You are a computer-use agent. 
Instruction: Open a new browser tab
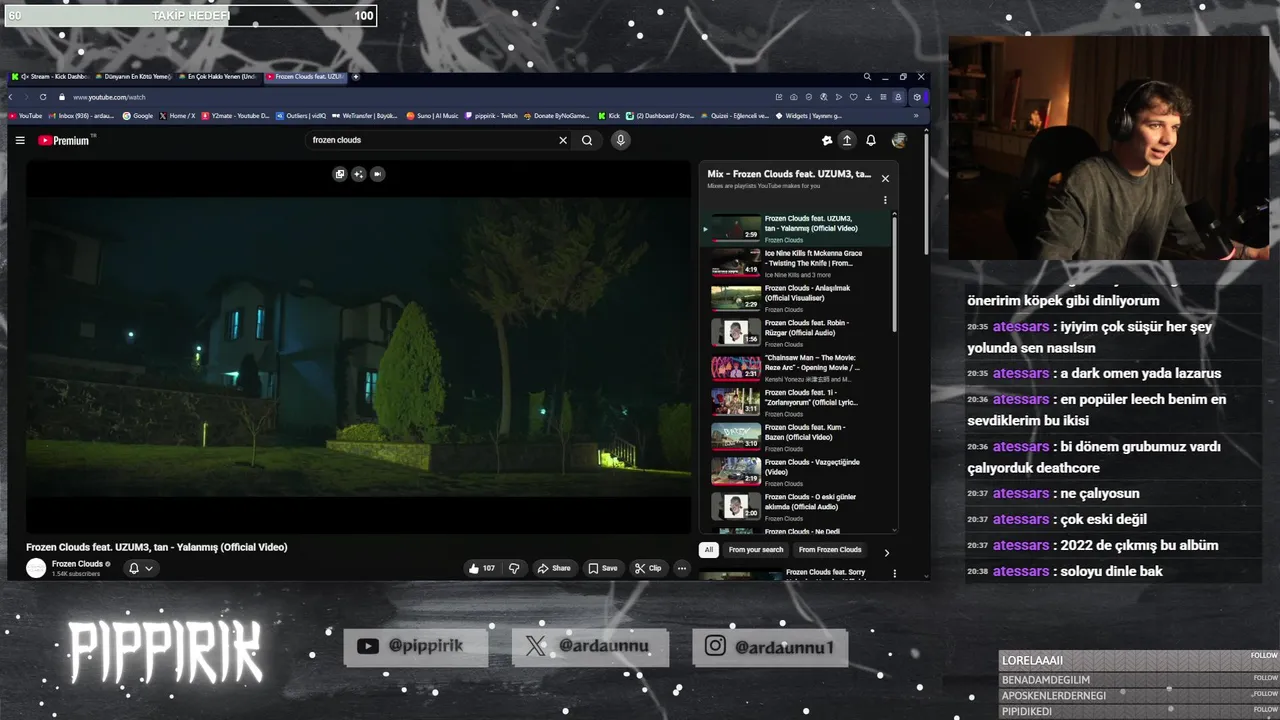[355, 77]
